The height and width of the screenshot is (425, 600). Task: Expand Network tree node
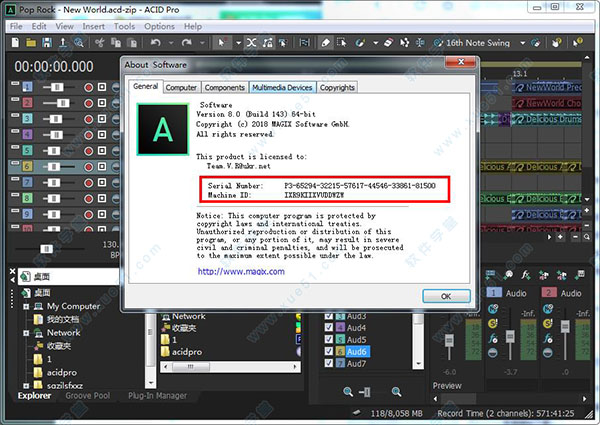pyautogui.click(x=26, y=333)
